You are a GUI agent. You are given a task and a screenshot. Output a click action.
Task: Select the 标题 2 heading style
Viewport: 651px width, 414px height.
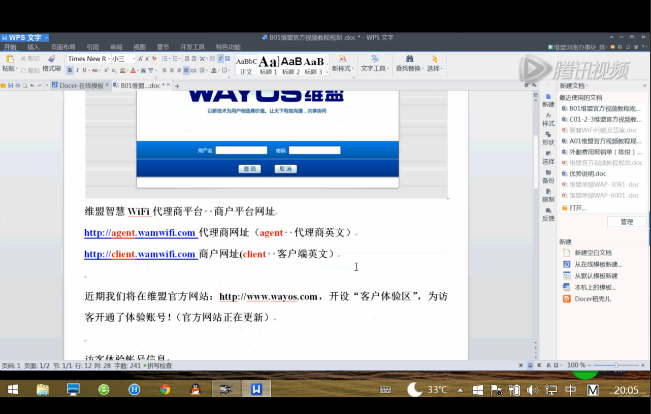click(x=291, y=66)
